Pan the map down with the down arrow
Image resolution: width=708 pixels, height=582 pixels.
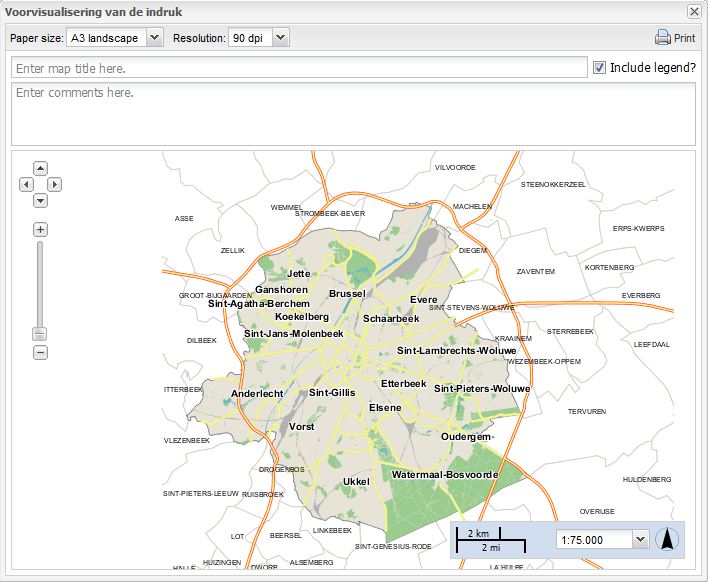pyautogui.click(x=40, y=201)
